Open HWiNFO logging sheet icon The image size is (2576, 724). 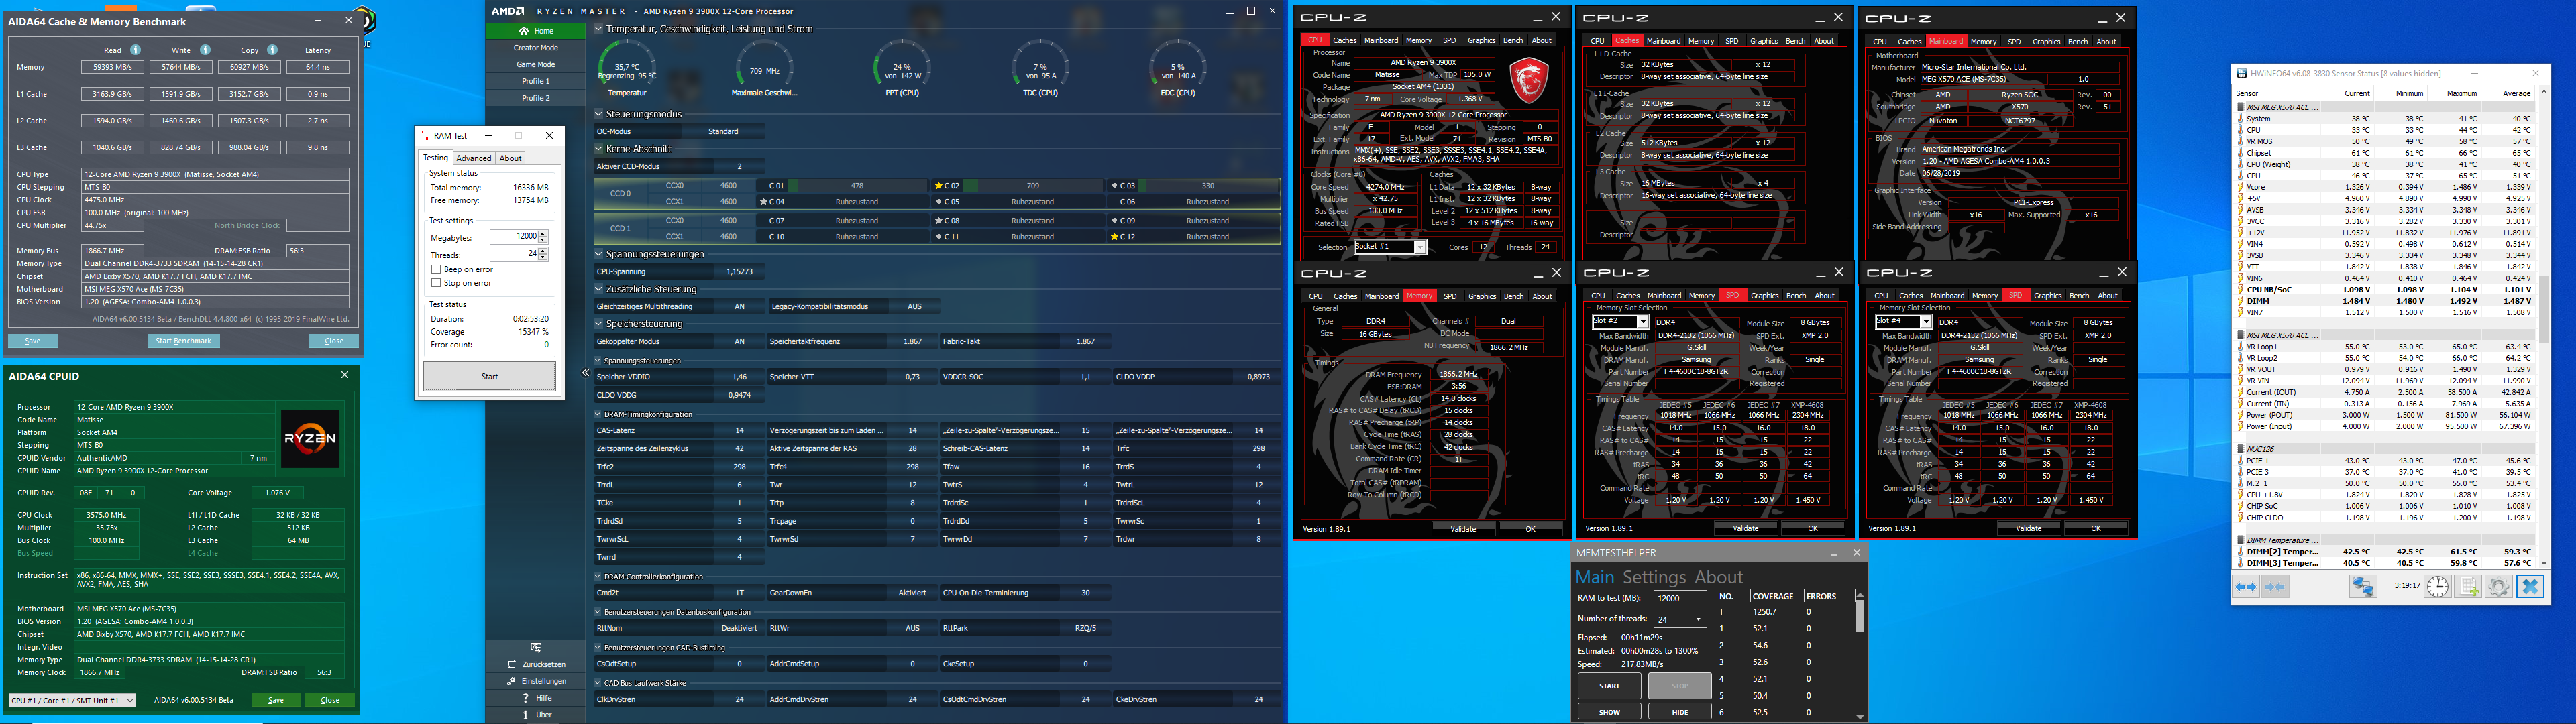pos(2468,587)
